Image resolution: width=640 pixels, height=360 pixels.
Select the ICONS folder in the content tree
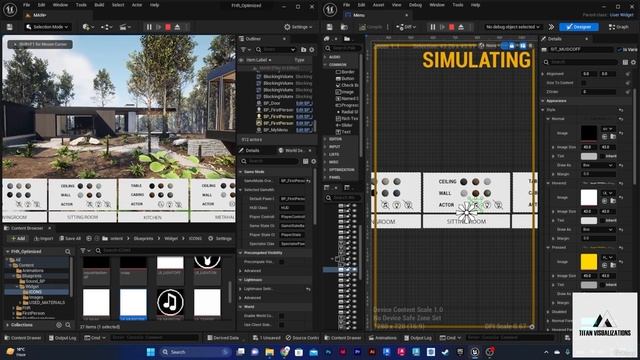(x=35, y=292)
